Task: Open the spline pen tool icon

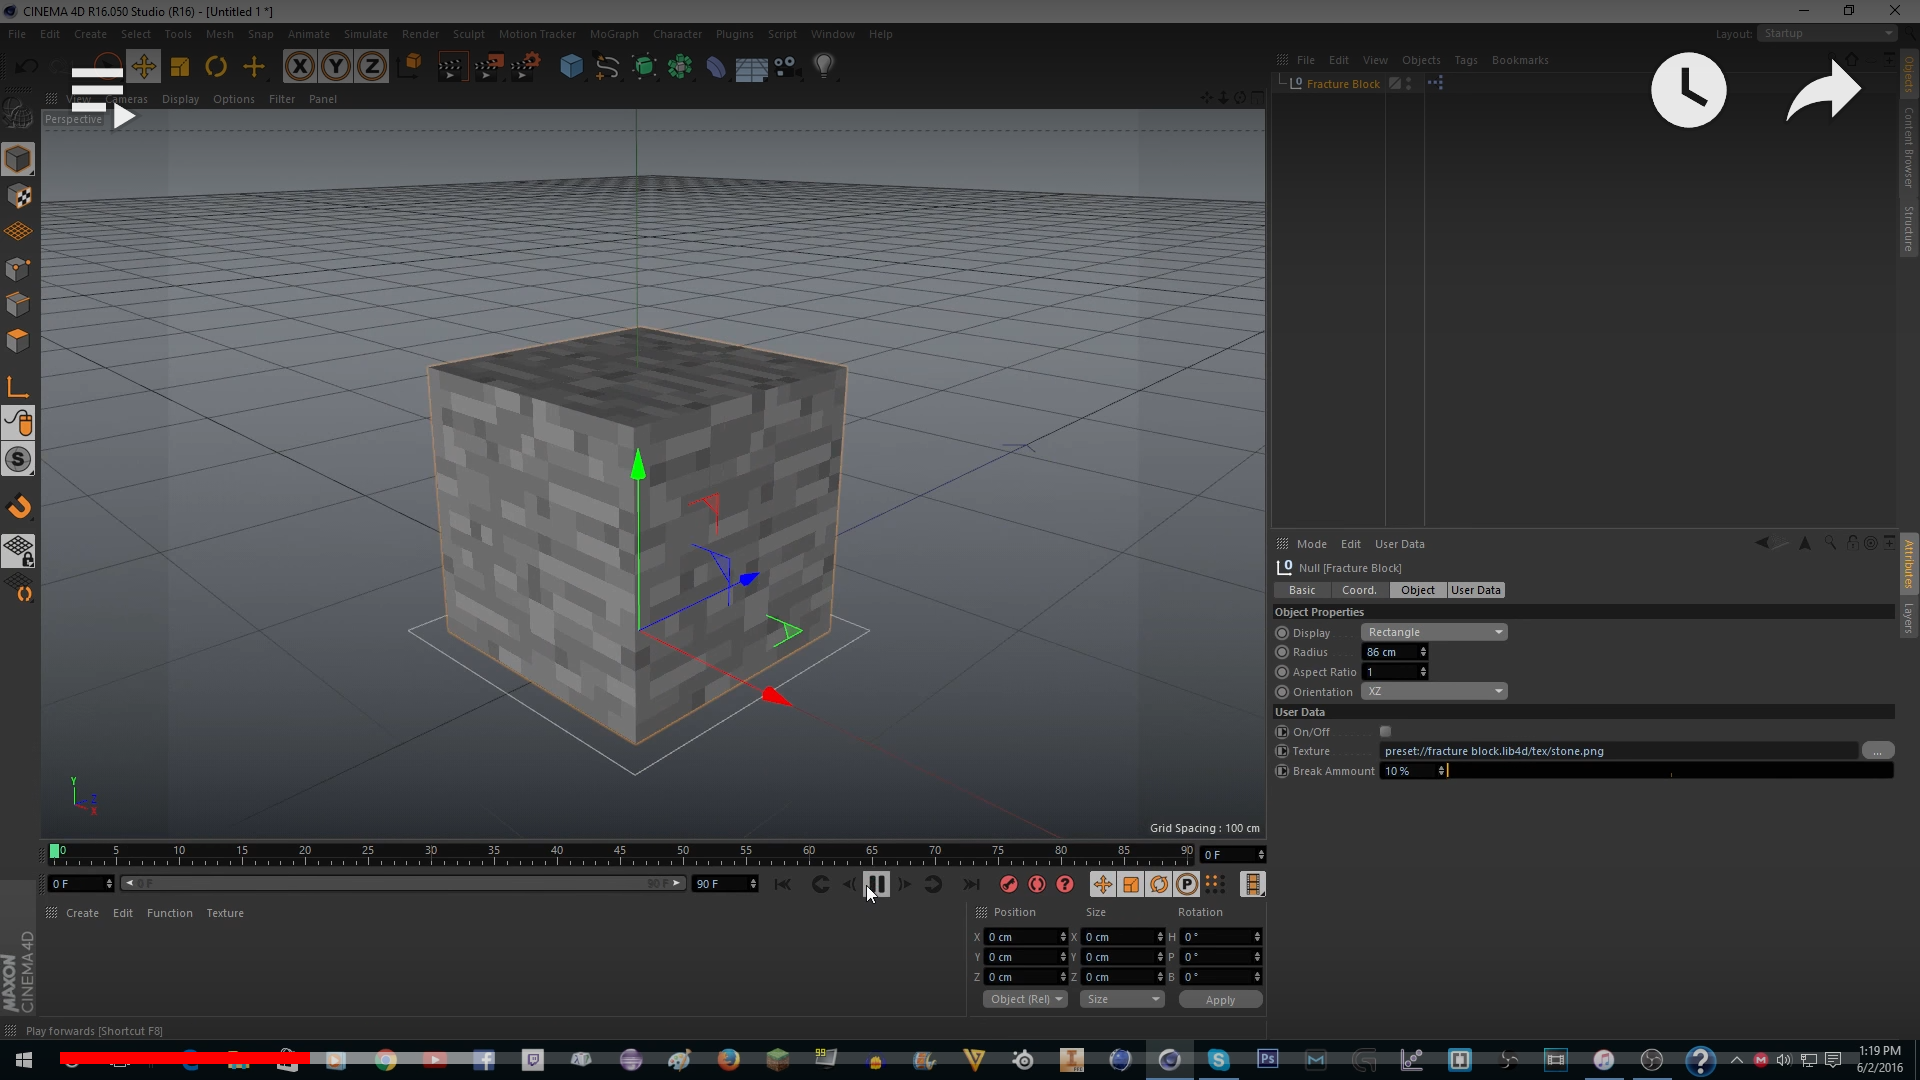Action: [x=607, y=67]
